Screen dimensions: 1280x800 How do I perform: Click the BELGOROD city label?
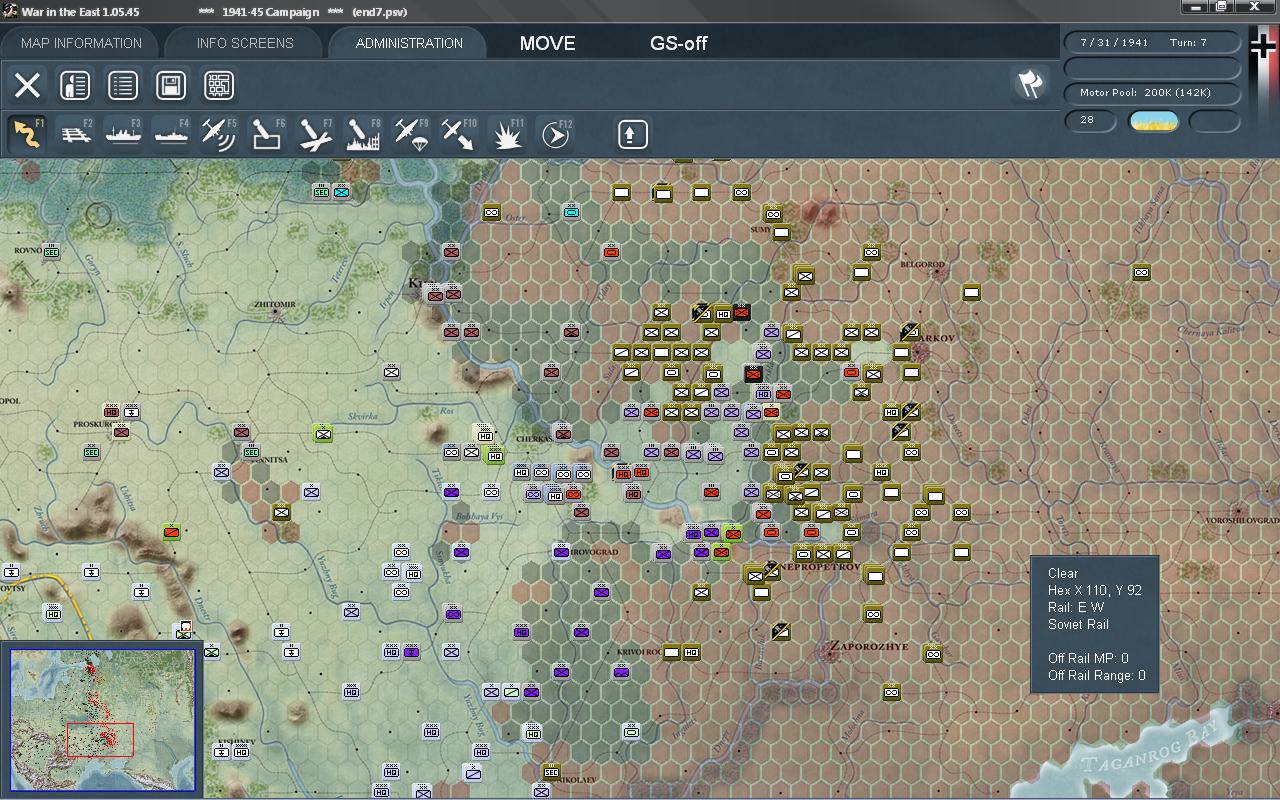(923, 265)
